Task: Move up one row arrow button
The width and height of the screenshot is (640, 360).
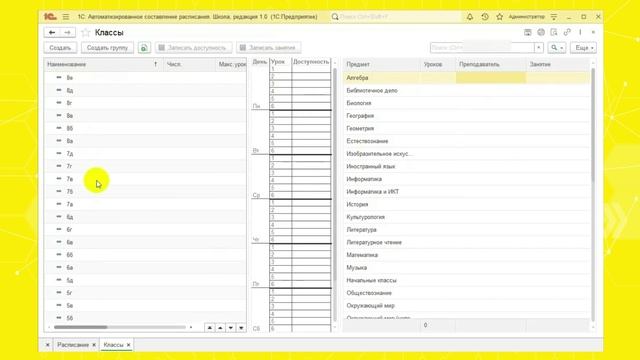Action: 220,328
